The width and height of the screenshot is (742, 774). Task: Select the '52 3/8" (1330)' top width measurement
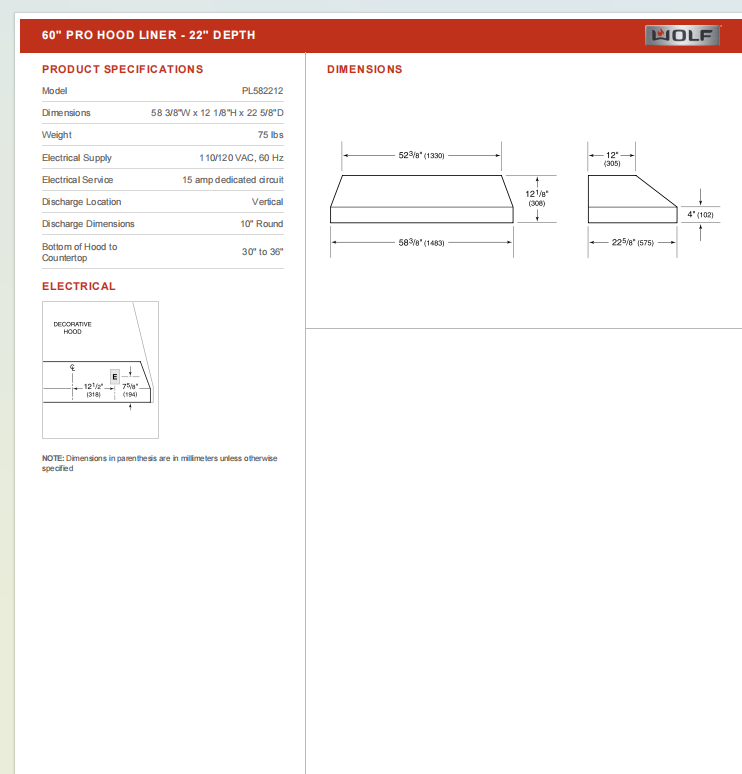click(x=422, y=155)
